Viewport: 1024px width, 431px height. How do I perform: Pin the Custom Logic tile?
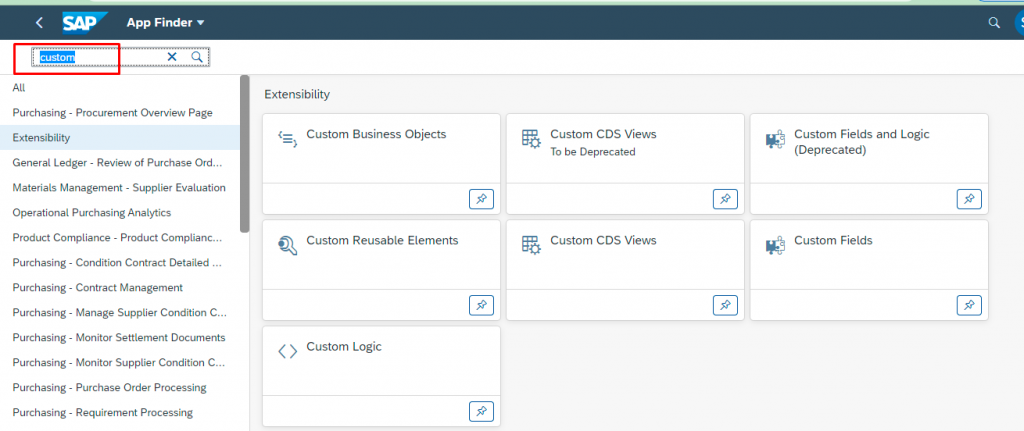[x=481, y=411]
